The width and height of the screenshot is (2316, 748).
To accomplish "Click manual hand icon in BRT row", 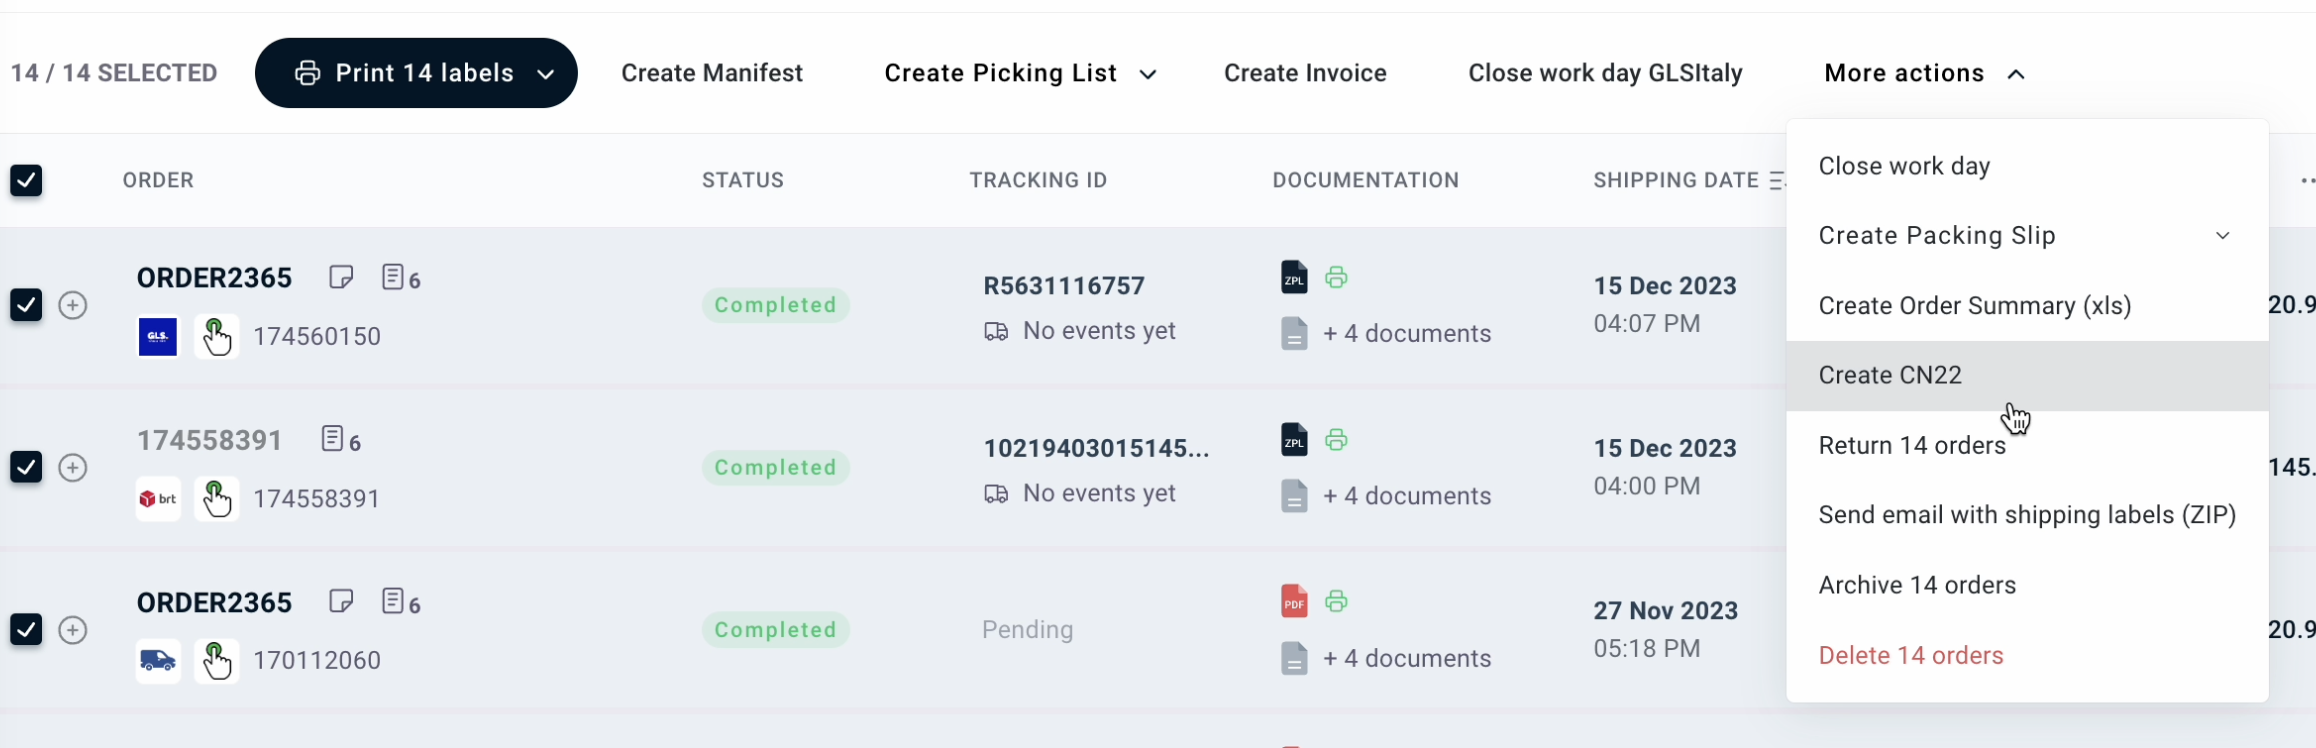I will pos(216,499).
